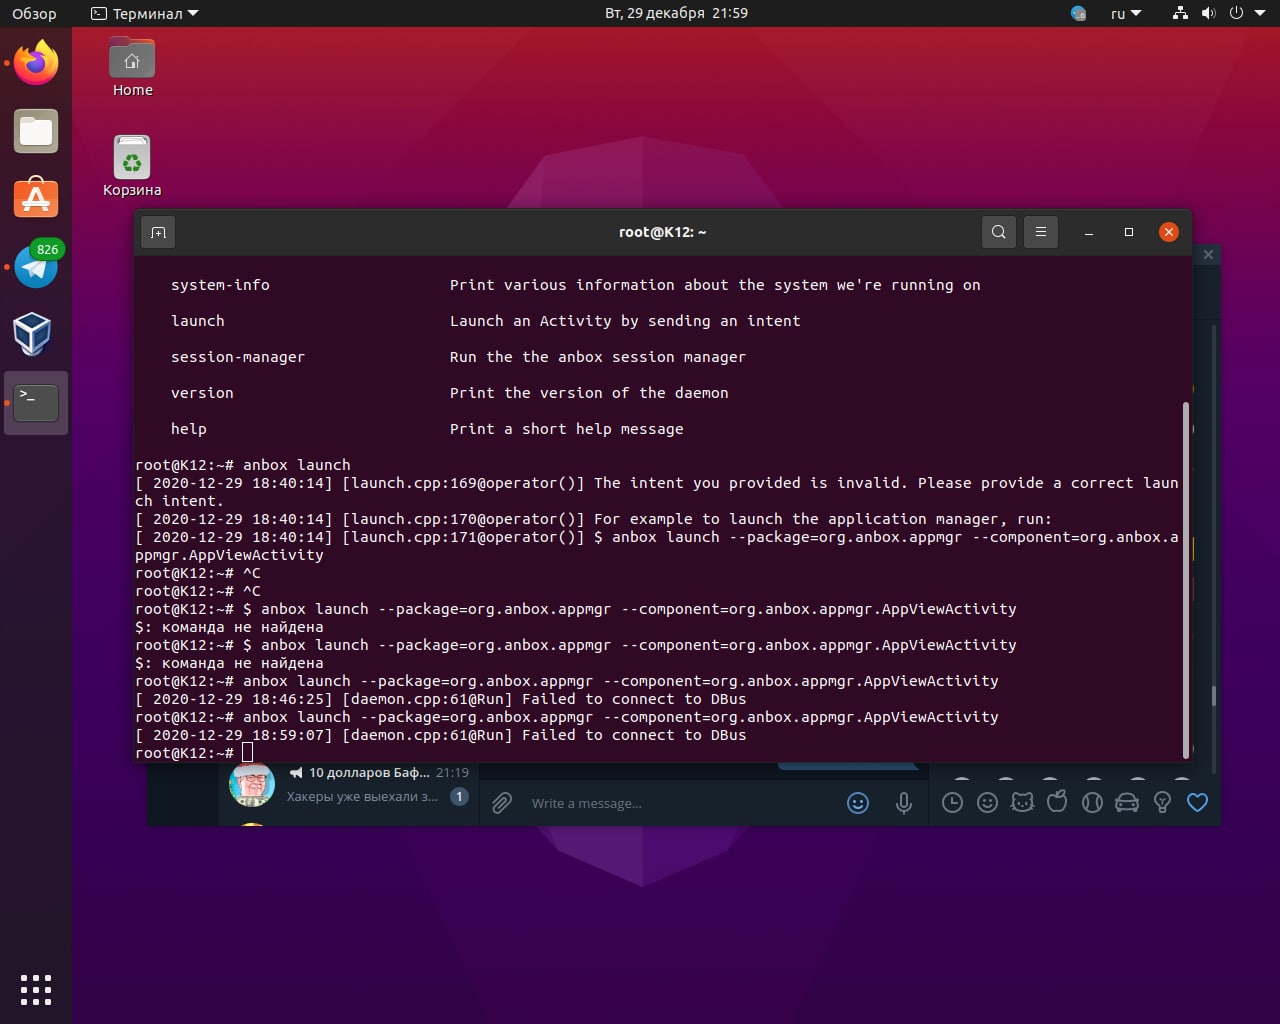Select the symbols heart emoji category
1280x1024 pixels.
click(1197, 803)
